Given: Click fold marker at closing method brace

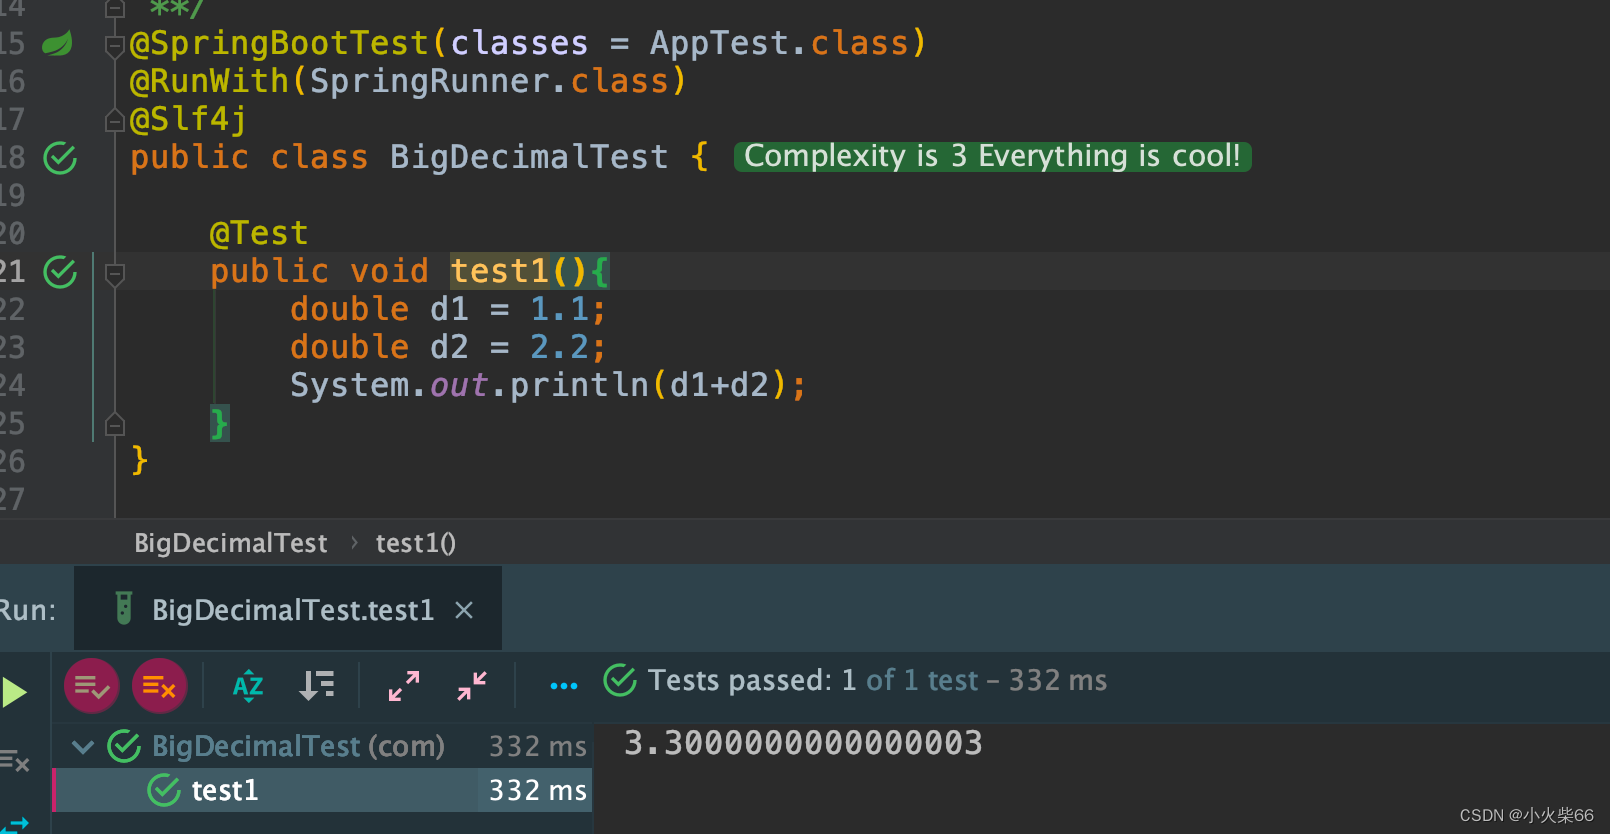Looking at the screenshot, I should (x=115, y=425).
